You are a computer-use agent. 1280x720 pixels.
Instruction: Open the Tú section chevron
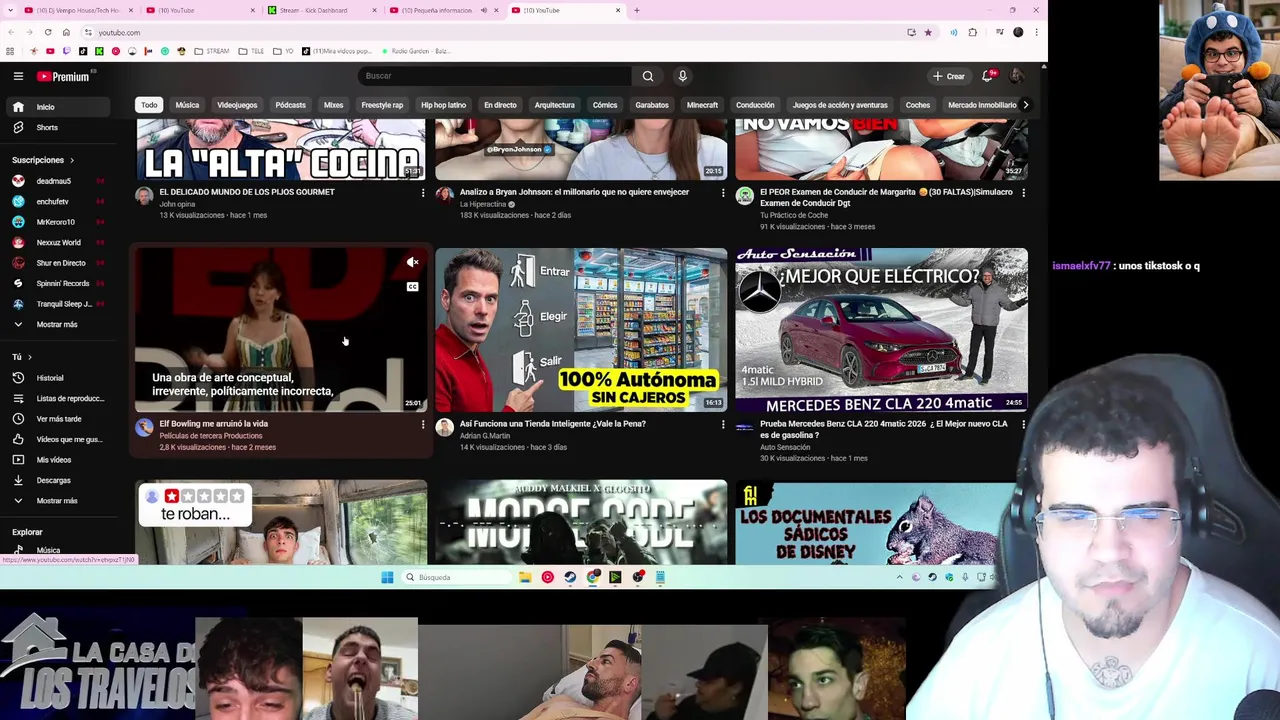(x=29, y=357)
